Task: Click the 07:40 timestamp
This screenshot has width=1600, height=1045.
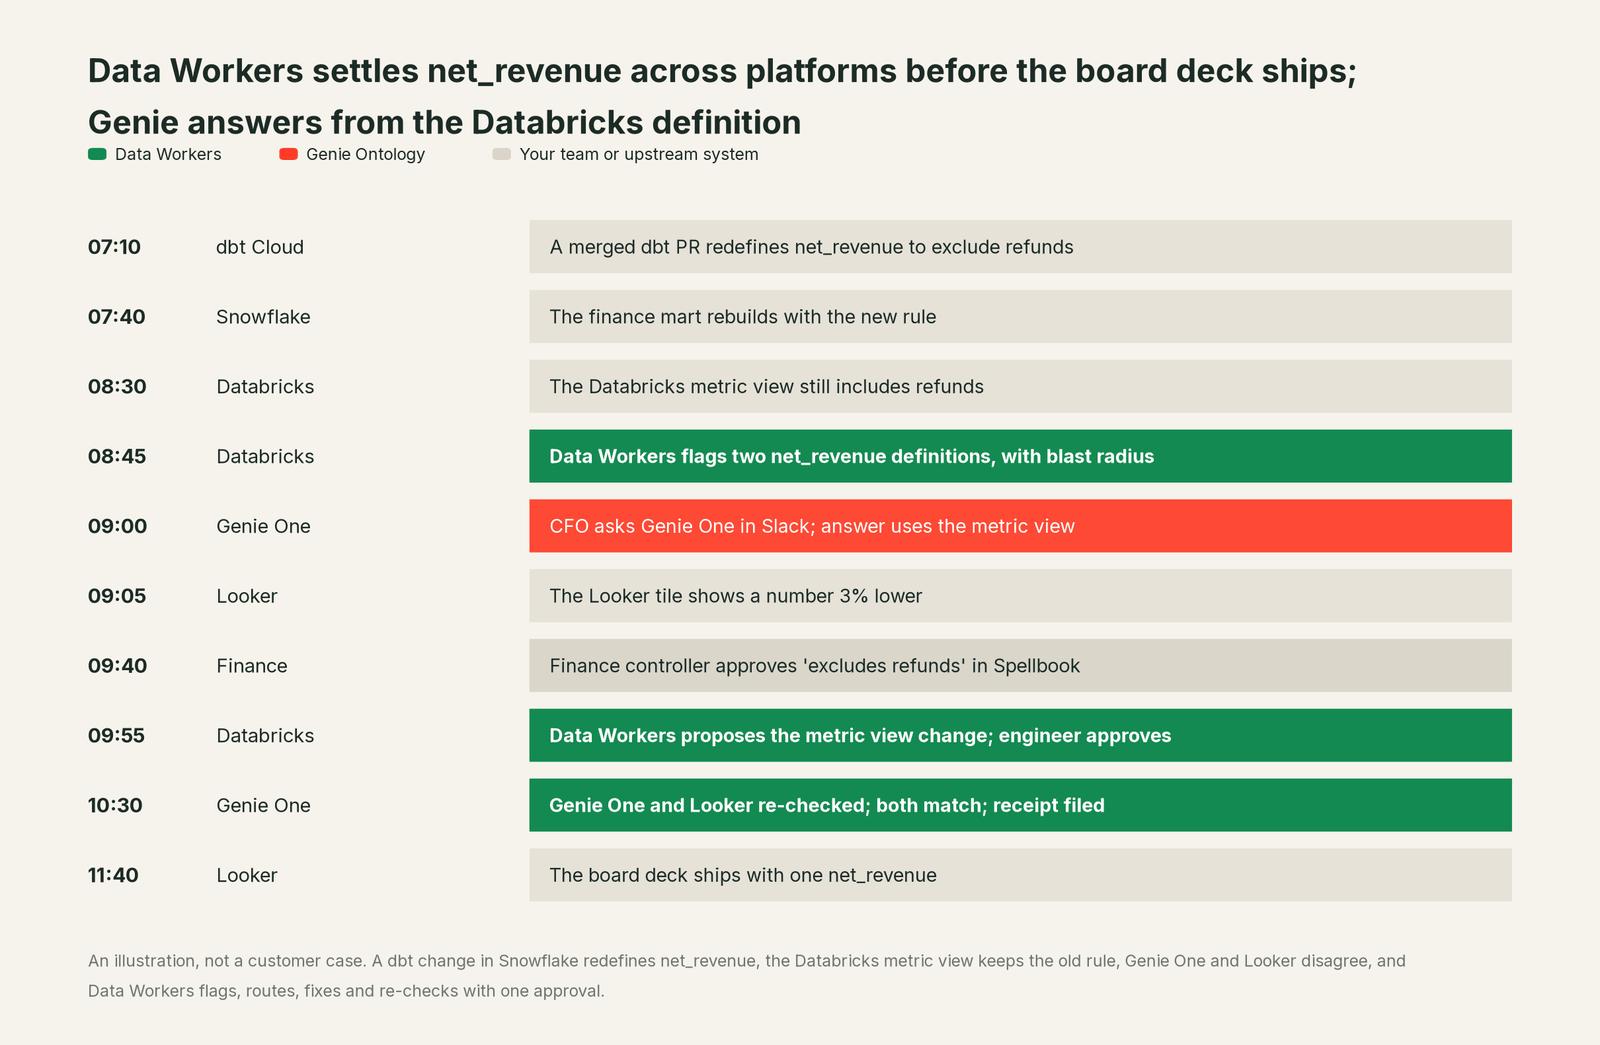Action: pyautogui.click(x=117, y=317)
